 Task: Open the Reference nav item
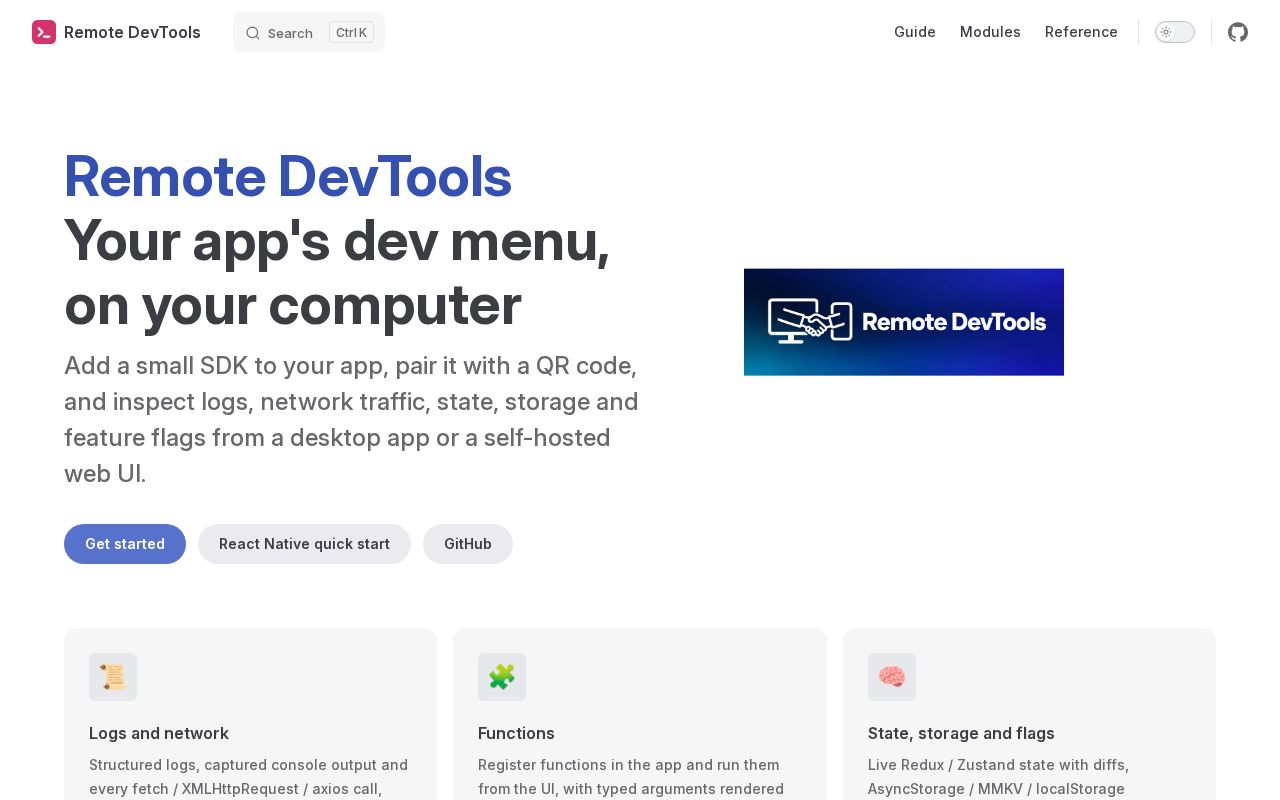pyautogui.click(x=1081, y=32)
